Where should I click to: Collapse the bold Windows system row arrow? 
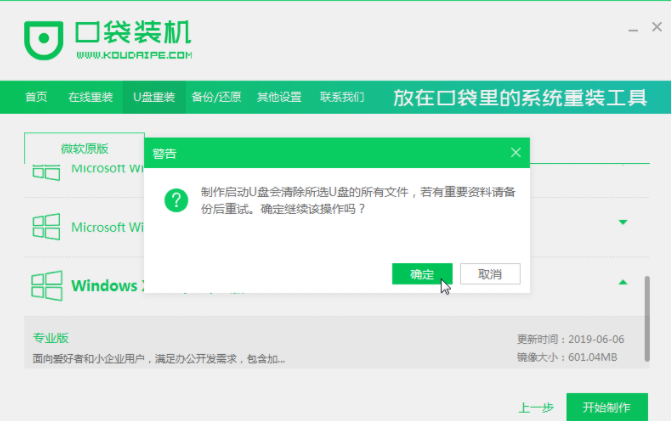[623, 282]
